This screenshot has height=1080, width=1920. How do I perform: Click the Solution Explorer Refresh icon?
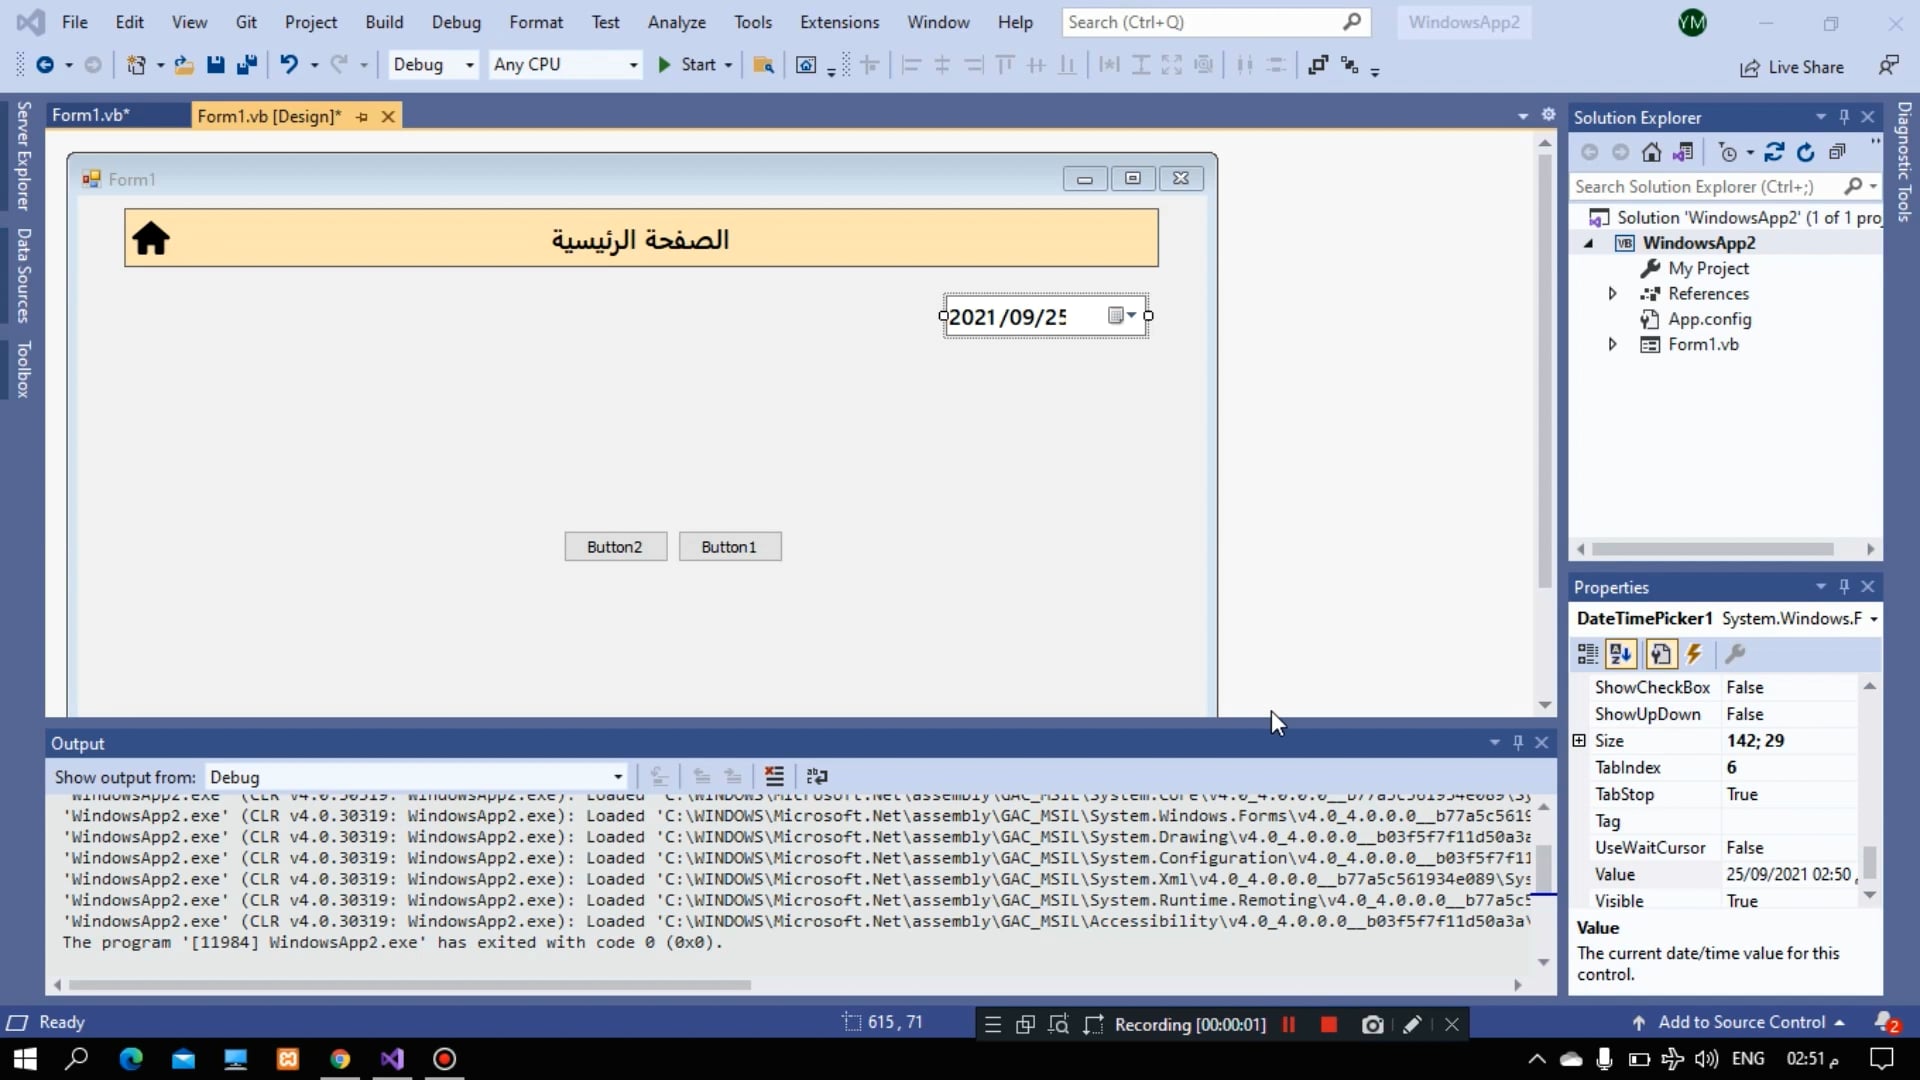(x=1805, y=152)
